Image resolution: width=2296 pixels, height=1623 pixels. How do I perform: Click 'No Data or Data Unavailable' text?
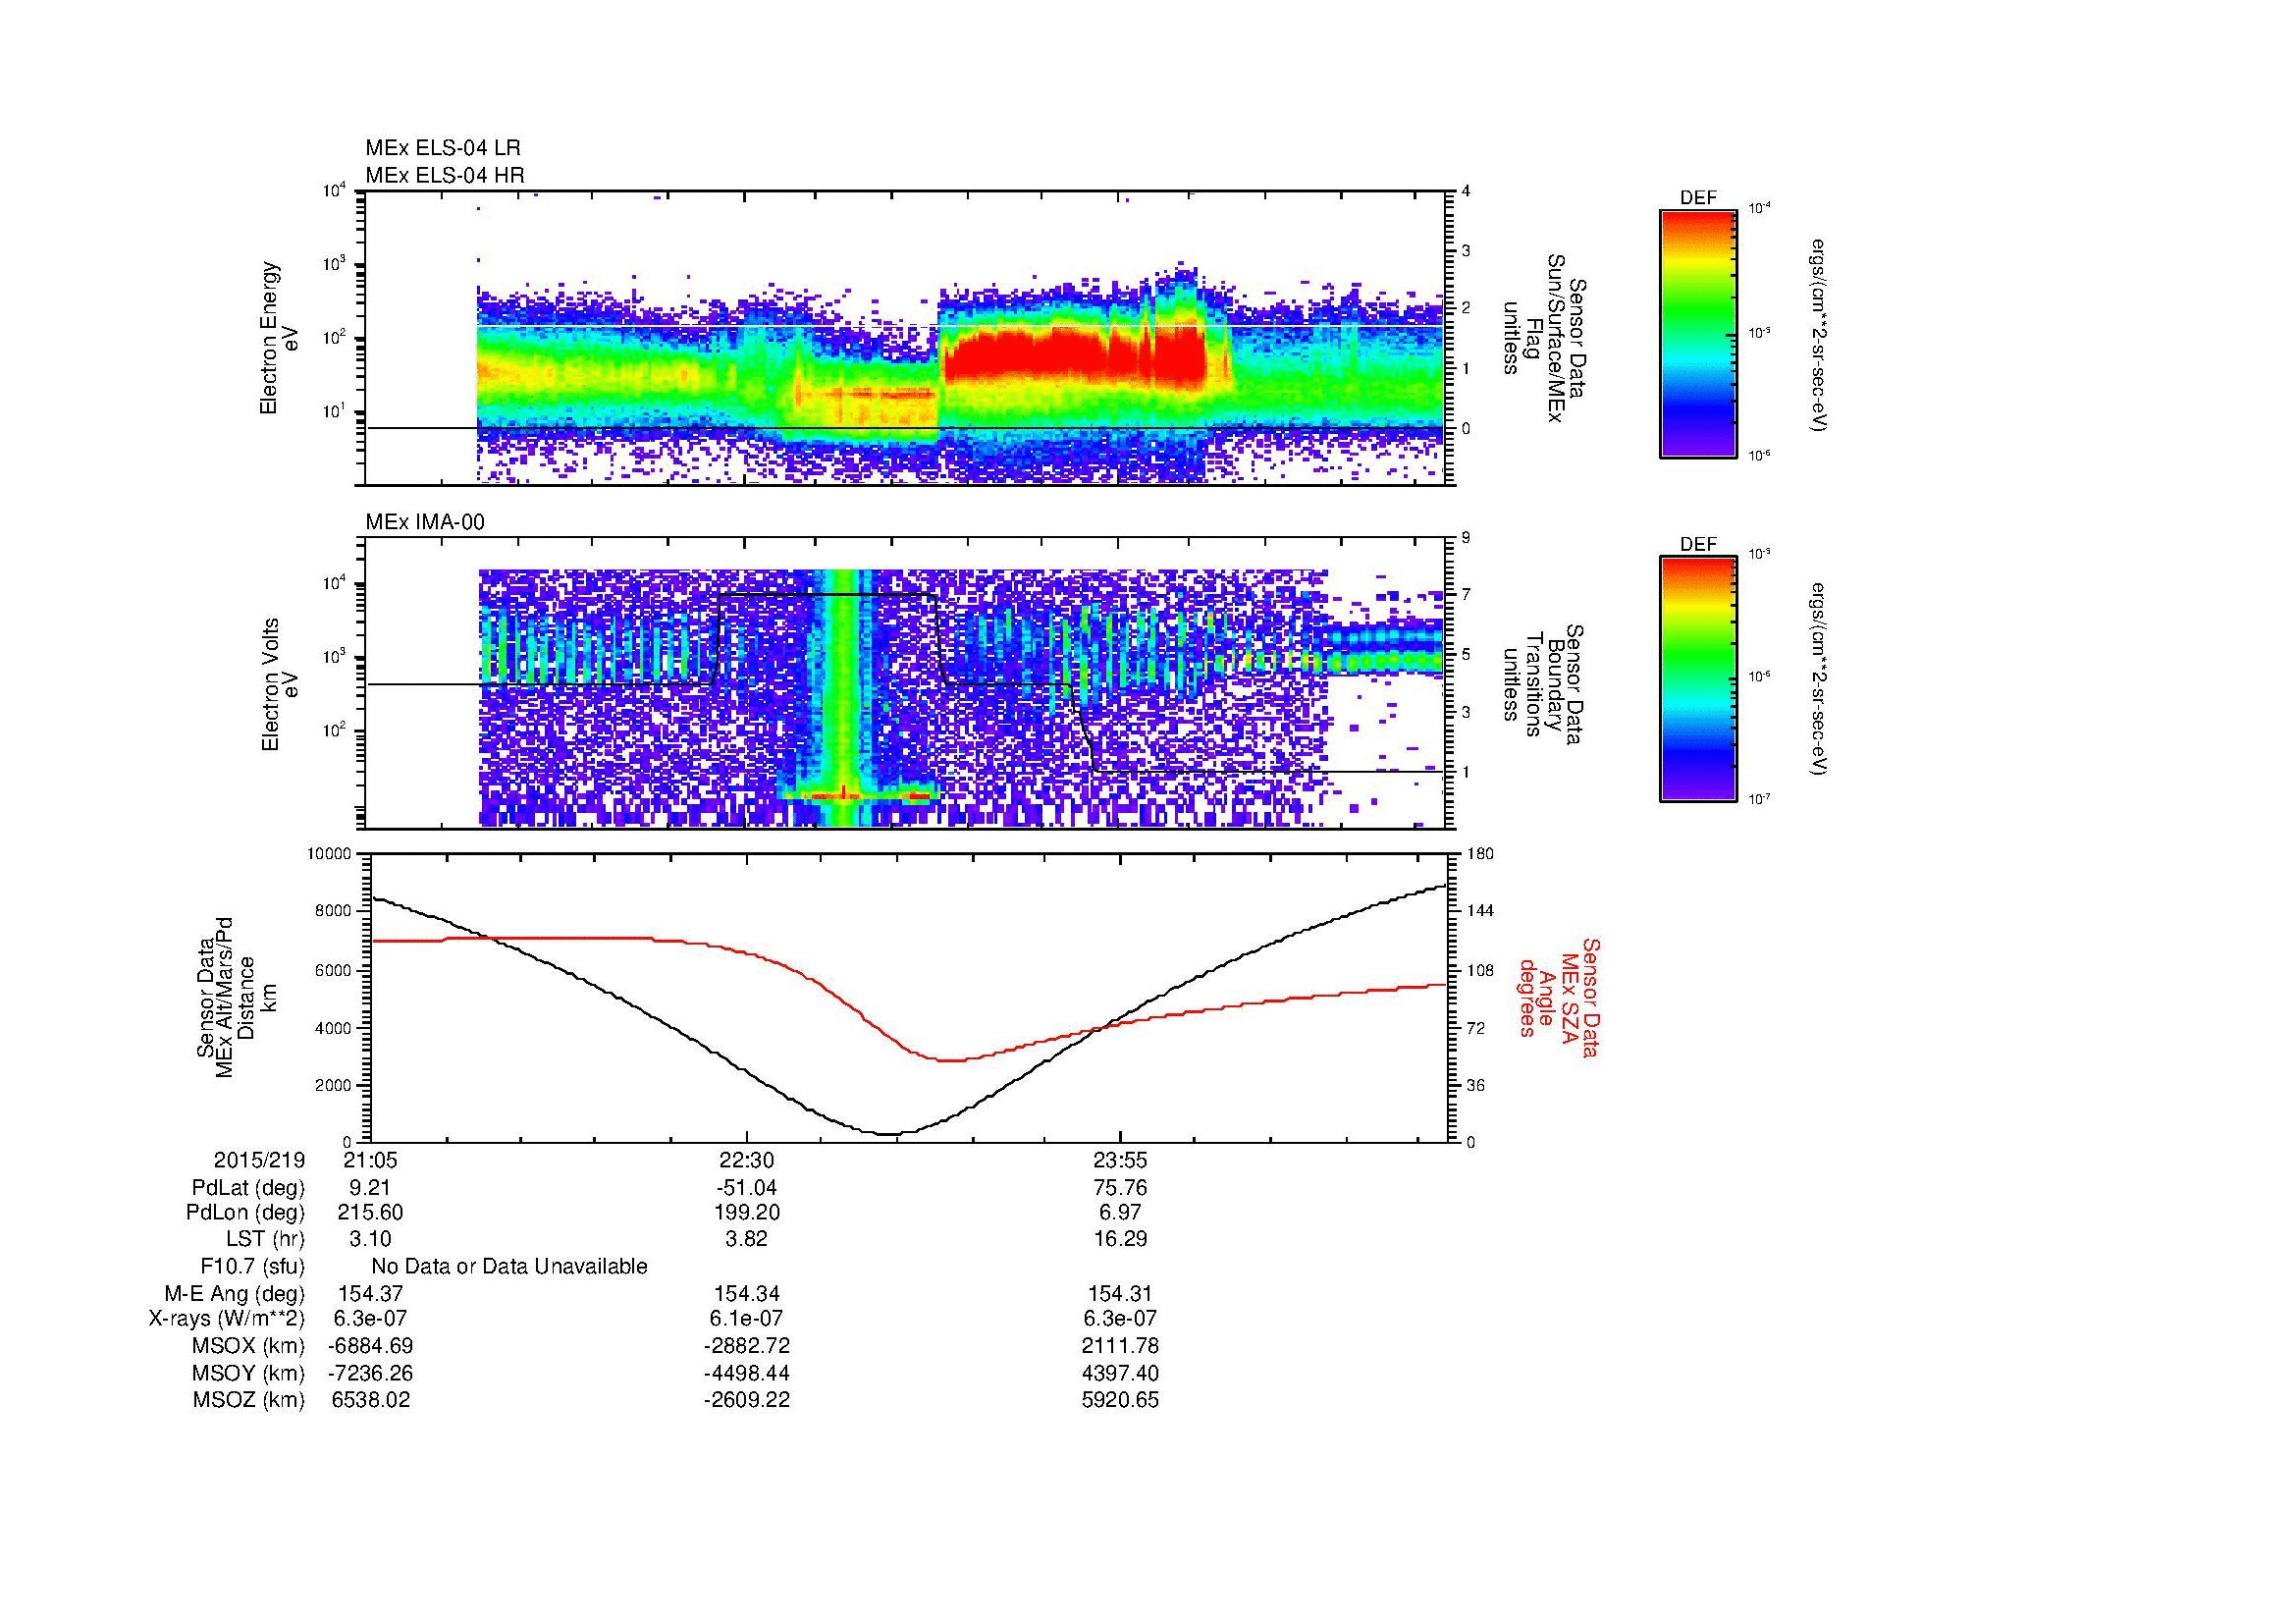click(509, 1266)
